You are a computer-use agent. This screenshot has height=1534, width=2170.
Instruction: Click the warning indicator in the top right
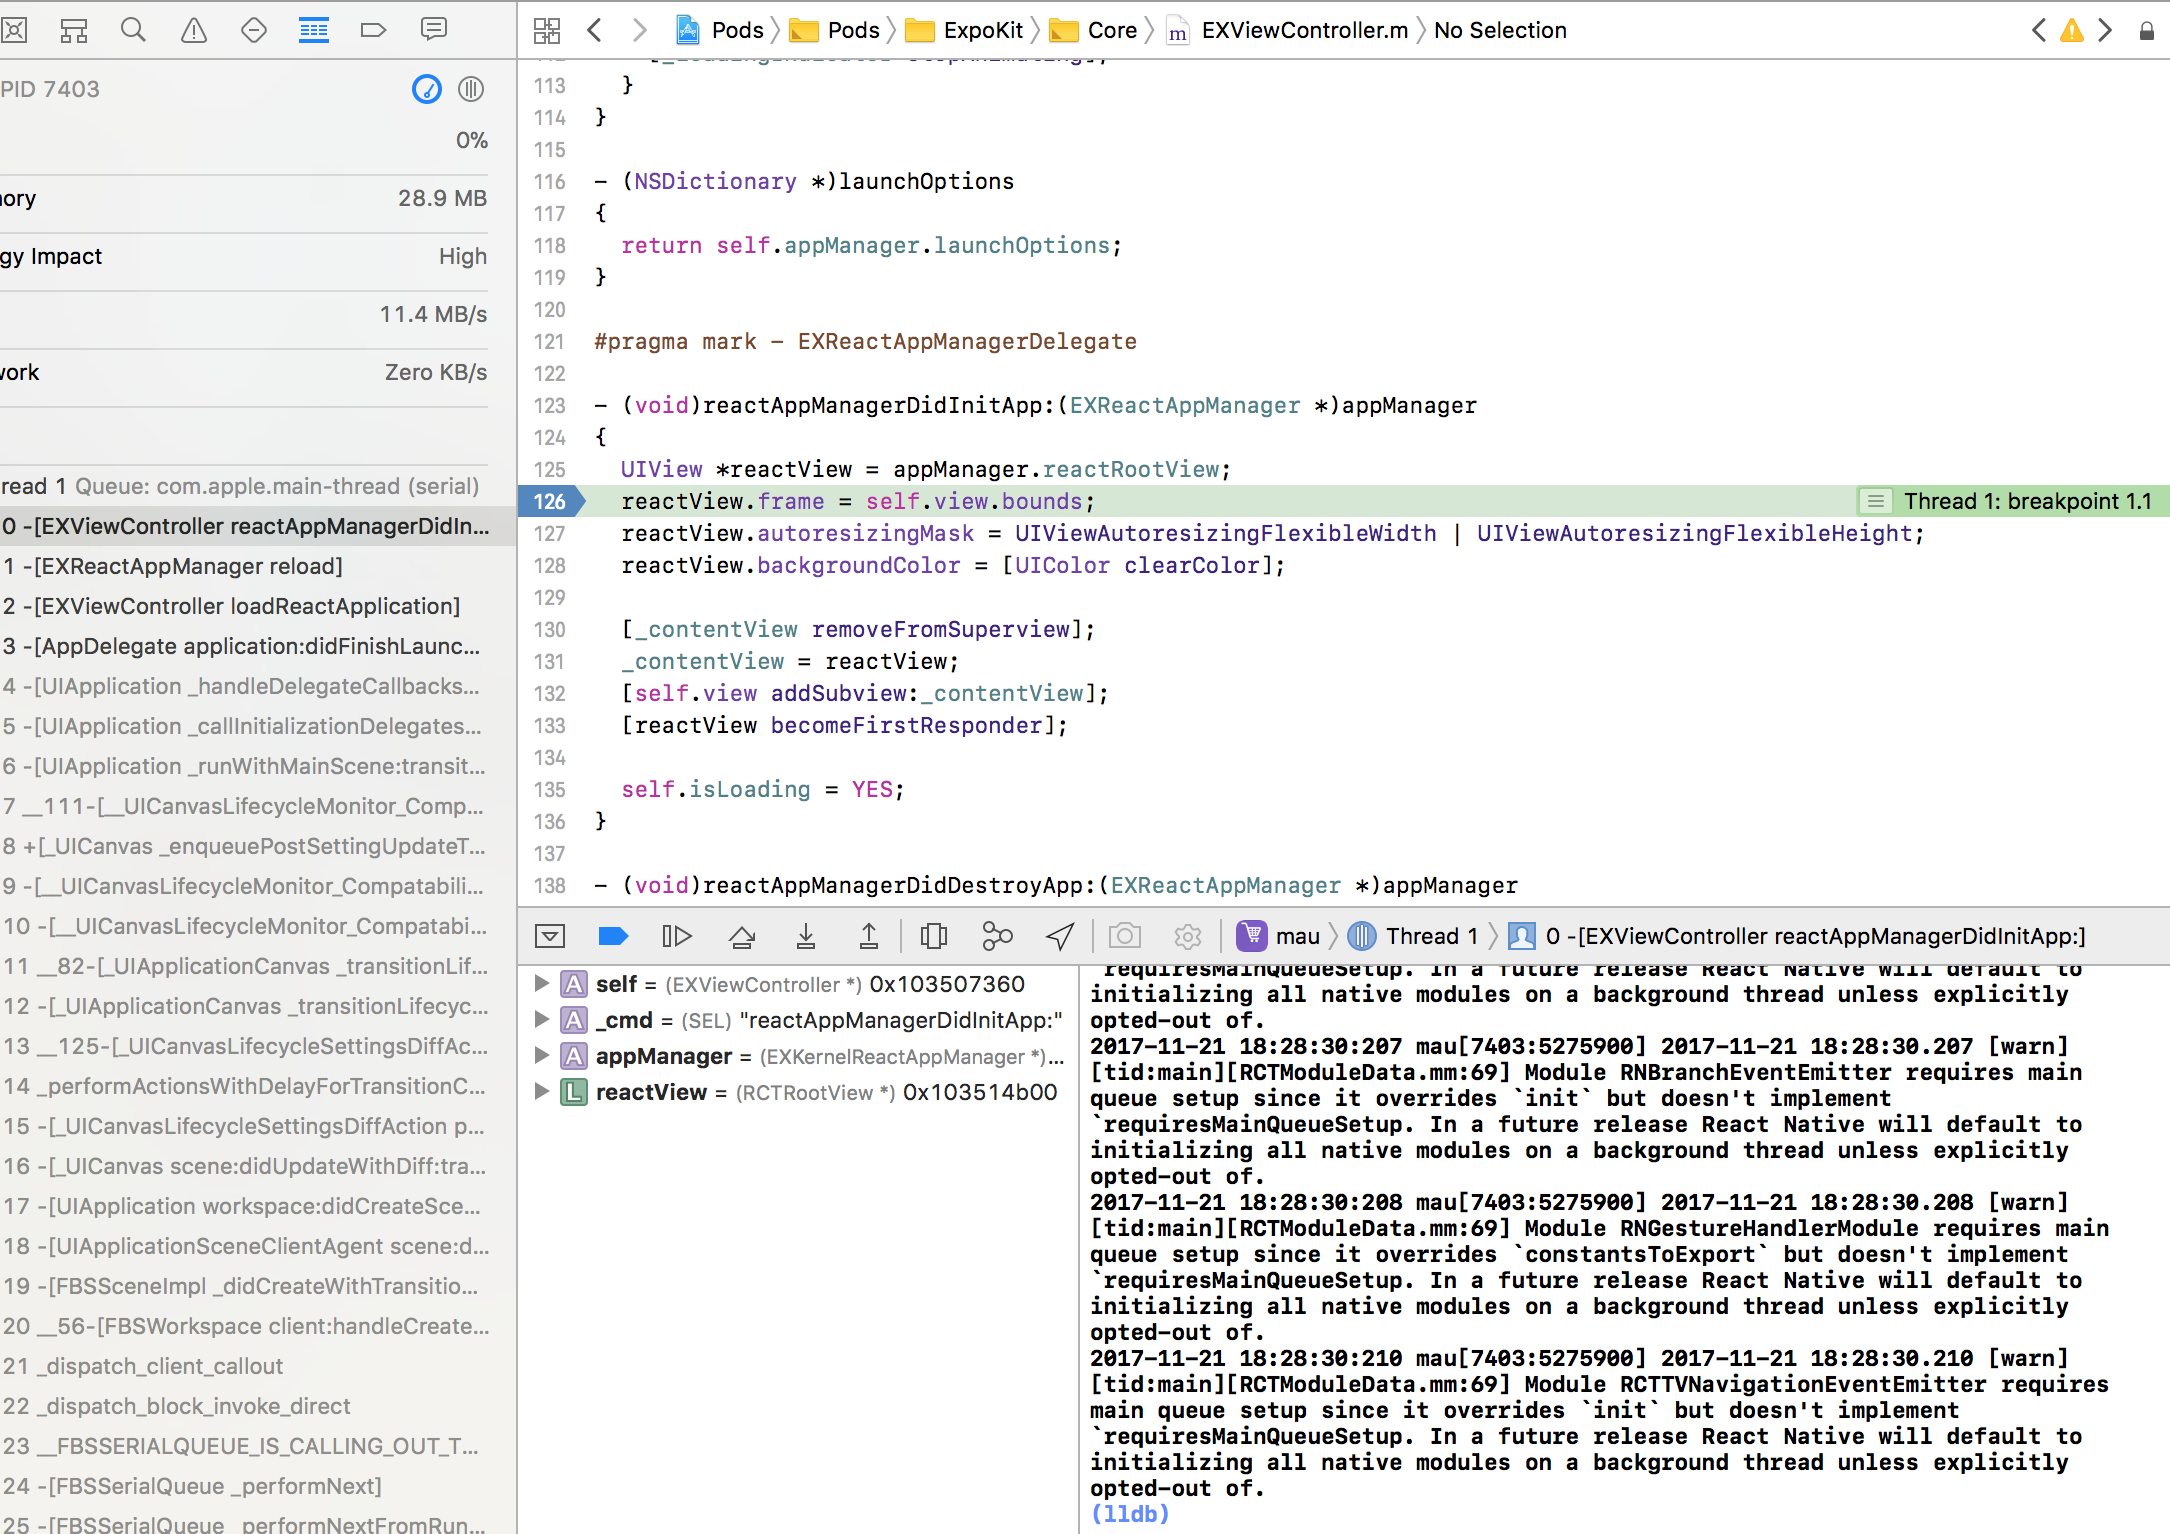click(x=2071, y=30)
